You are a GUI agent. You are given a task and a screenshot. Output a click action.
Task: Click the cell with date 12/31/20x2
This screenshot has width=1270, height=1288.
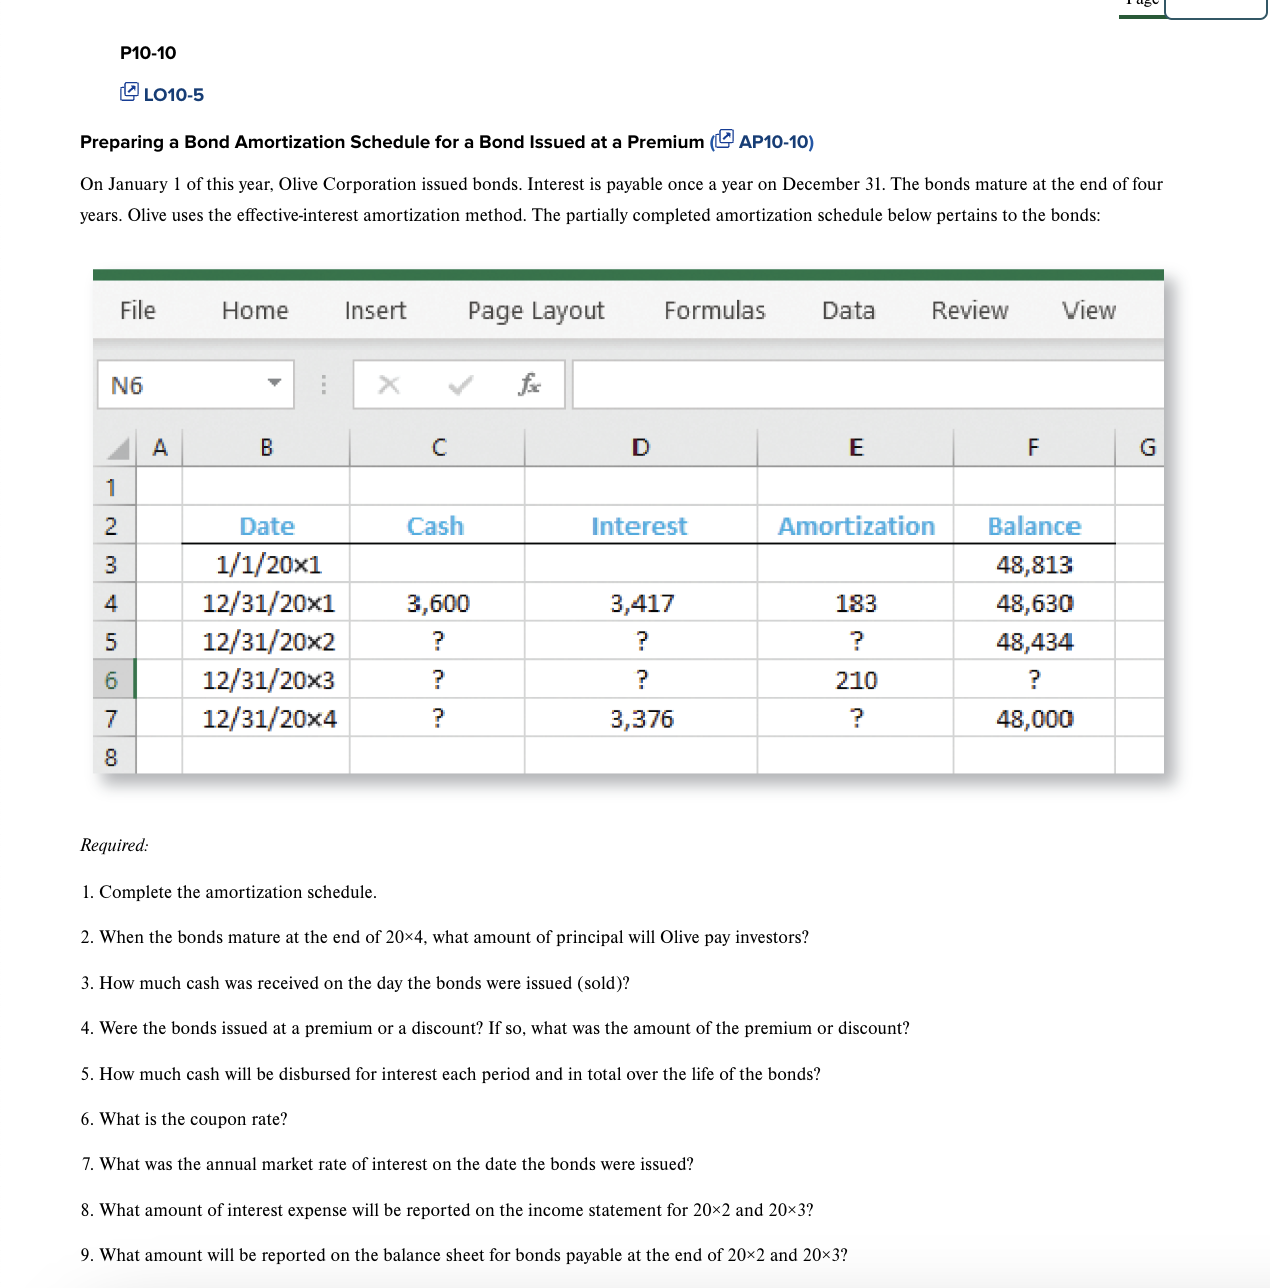266,641
